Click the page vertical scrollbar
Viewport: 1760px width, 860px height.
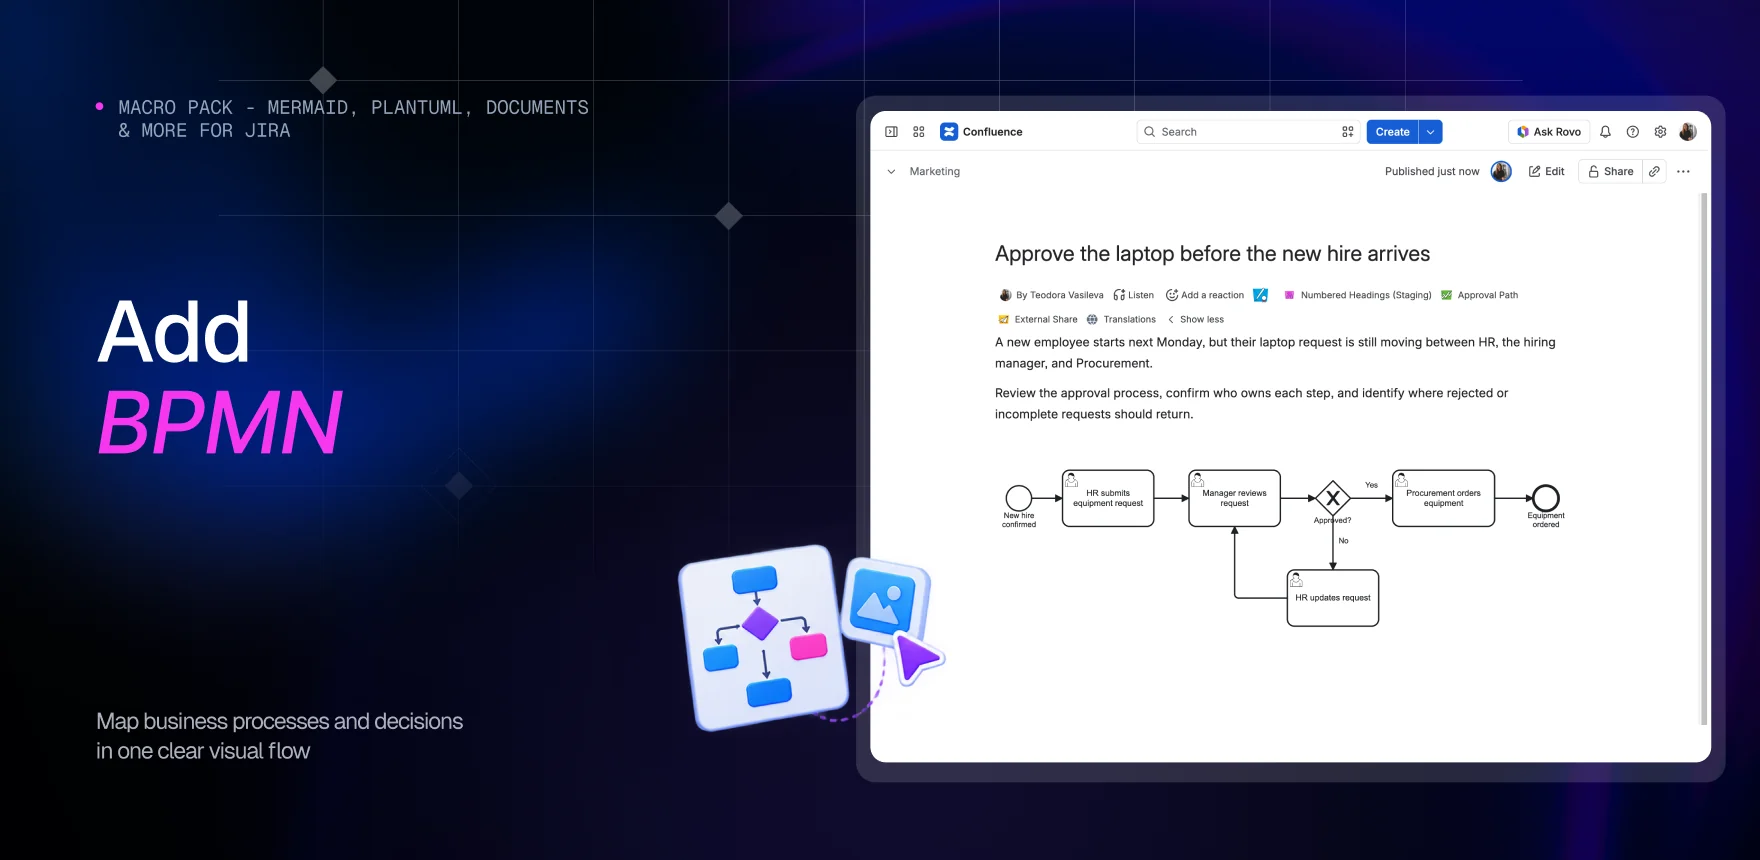pos(1704,458)
